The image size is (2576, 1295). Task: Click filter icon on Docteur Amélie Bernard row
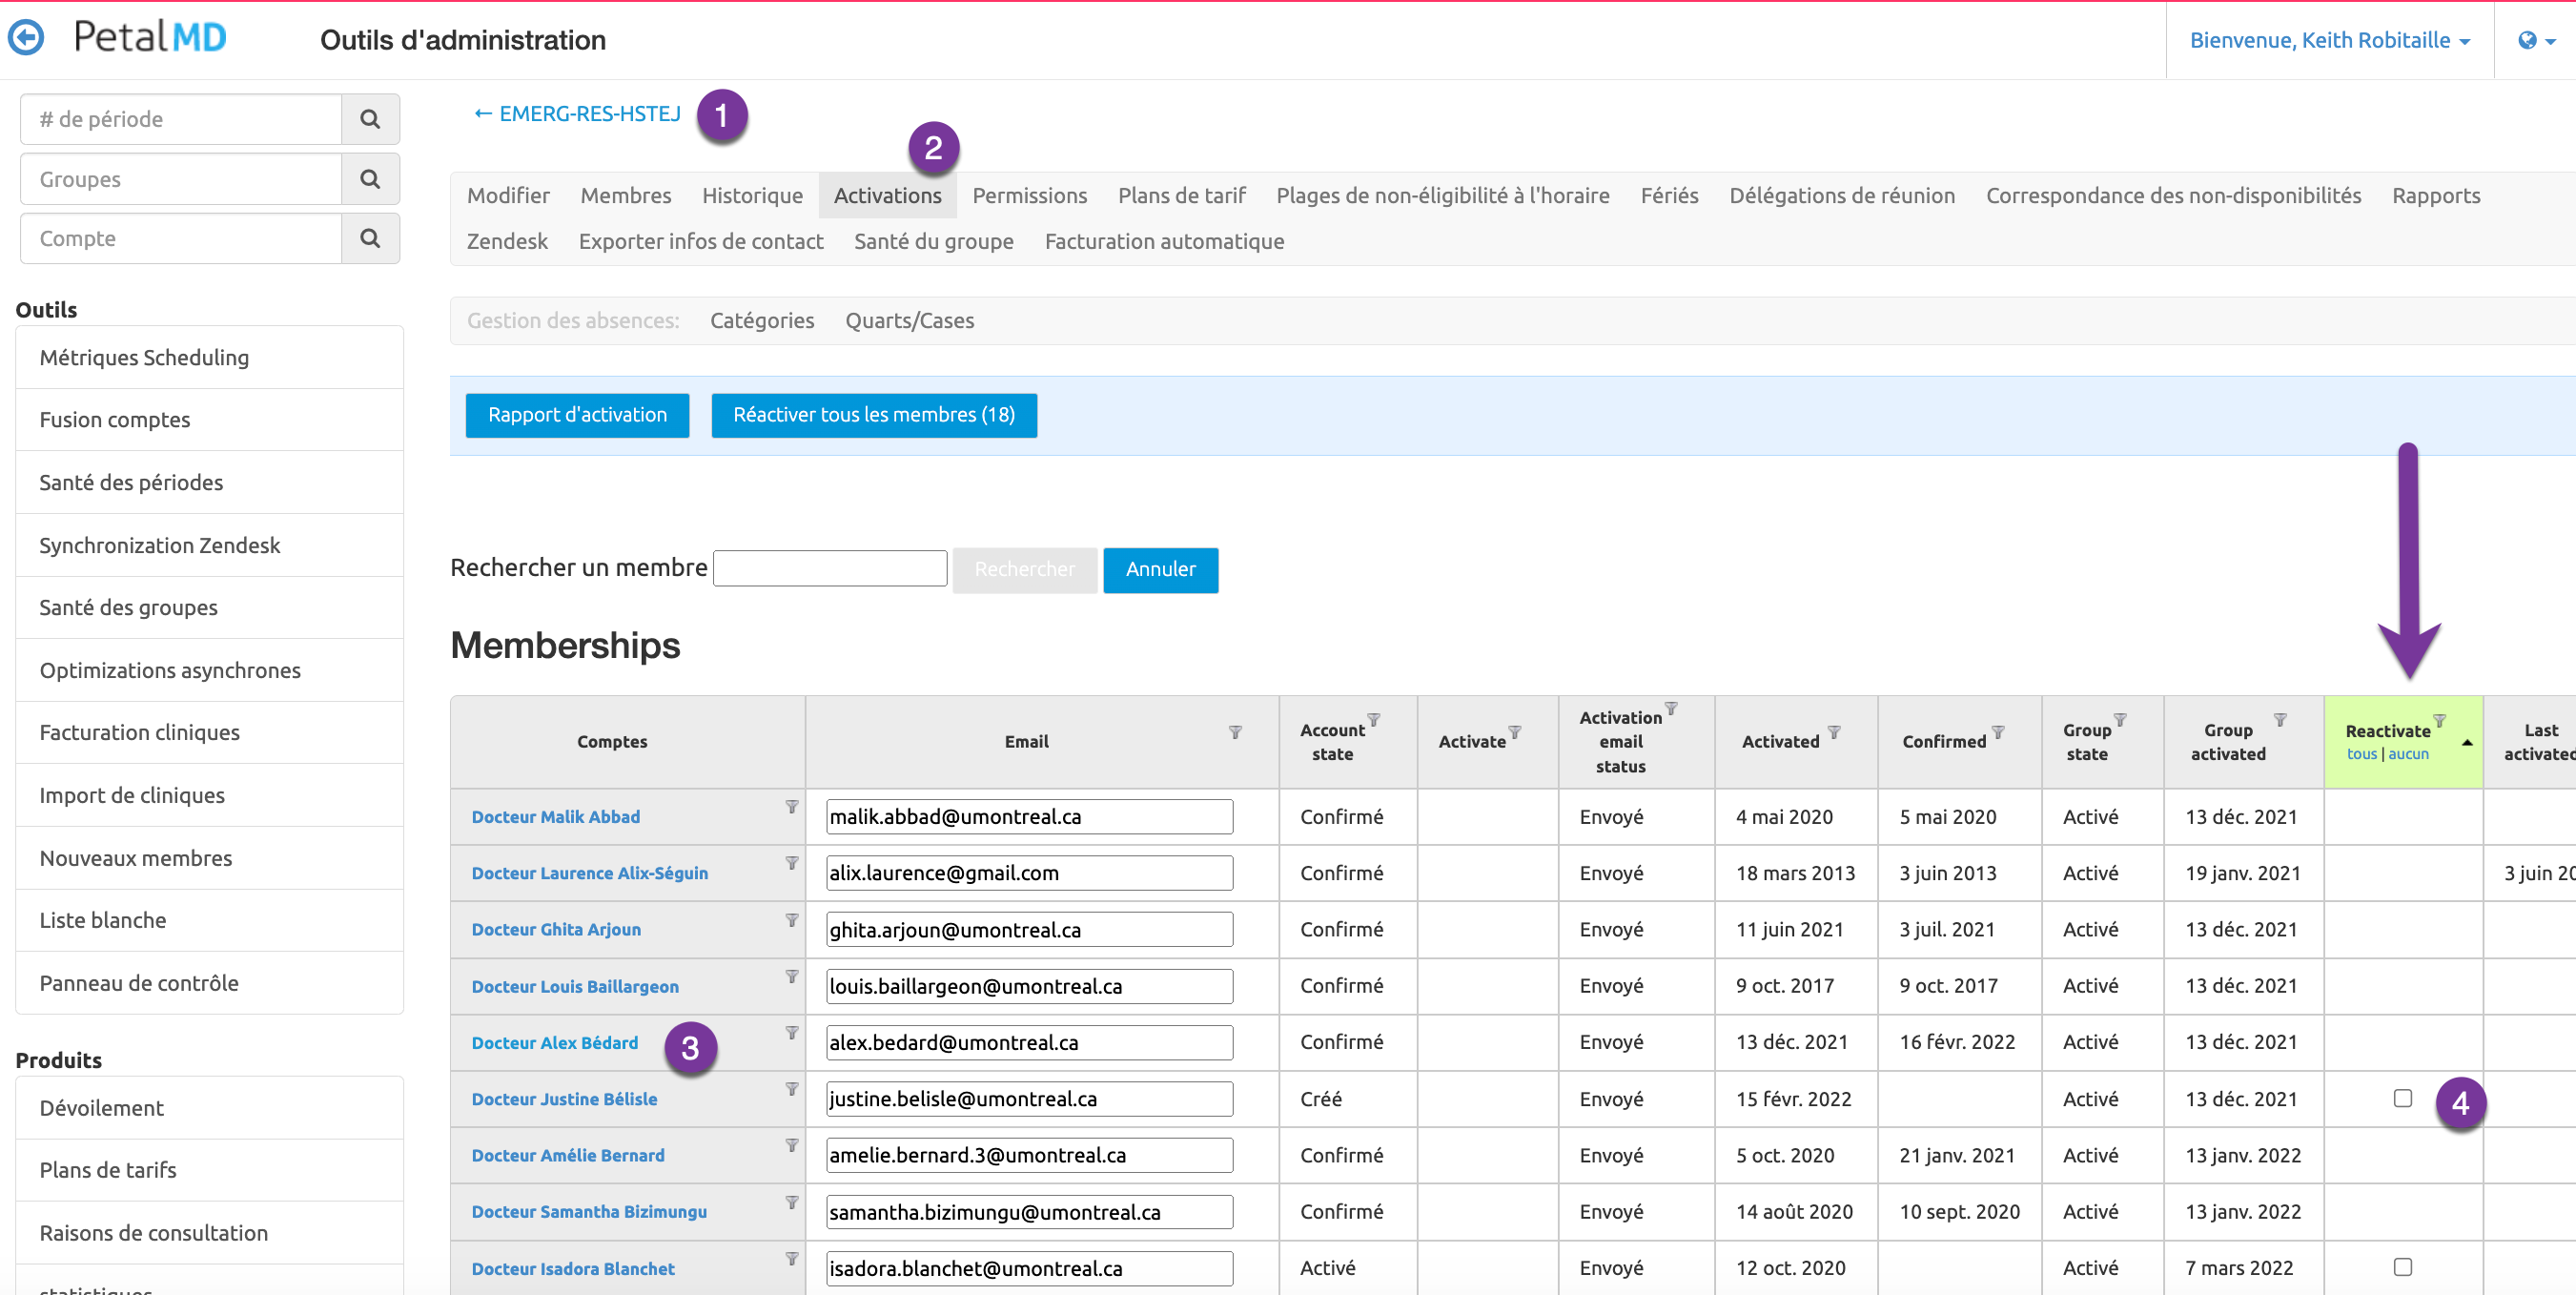(x=791, y=1145)
